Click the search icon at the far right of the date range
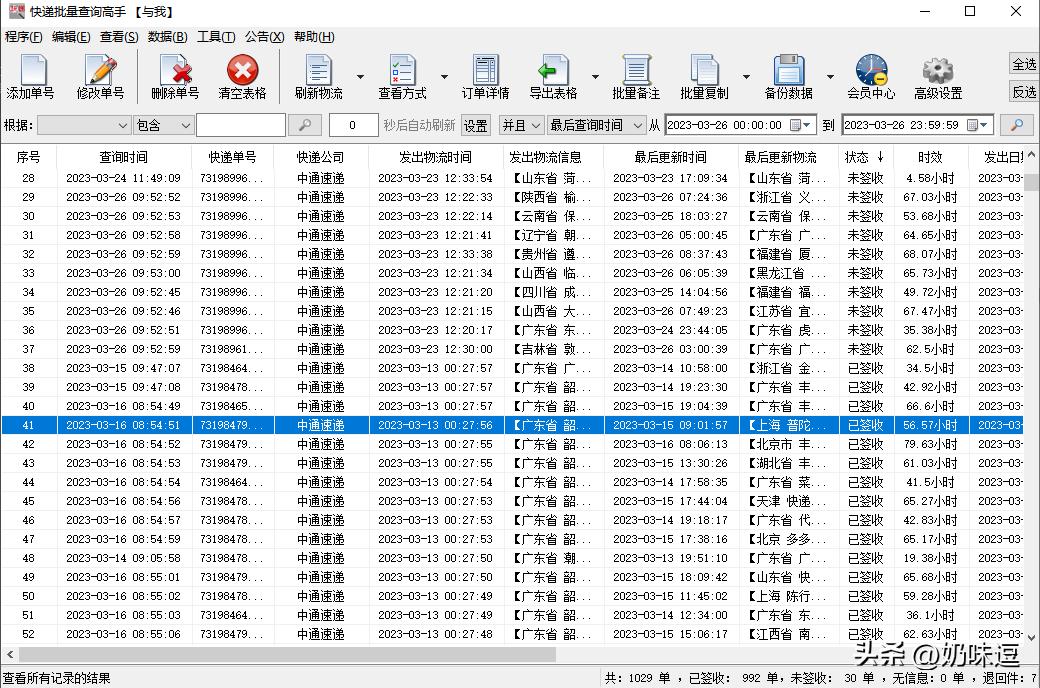 point(1017,125)
